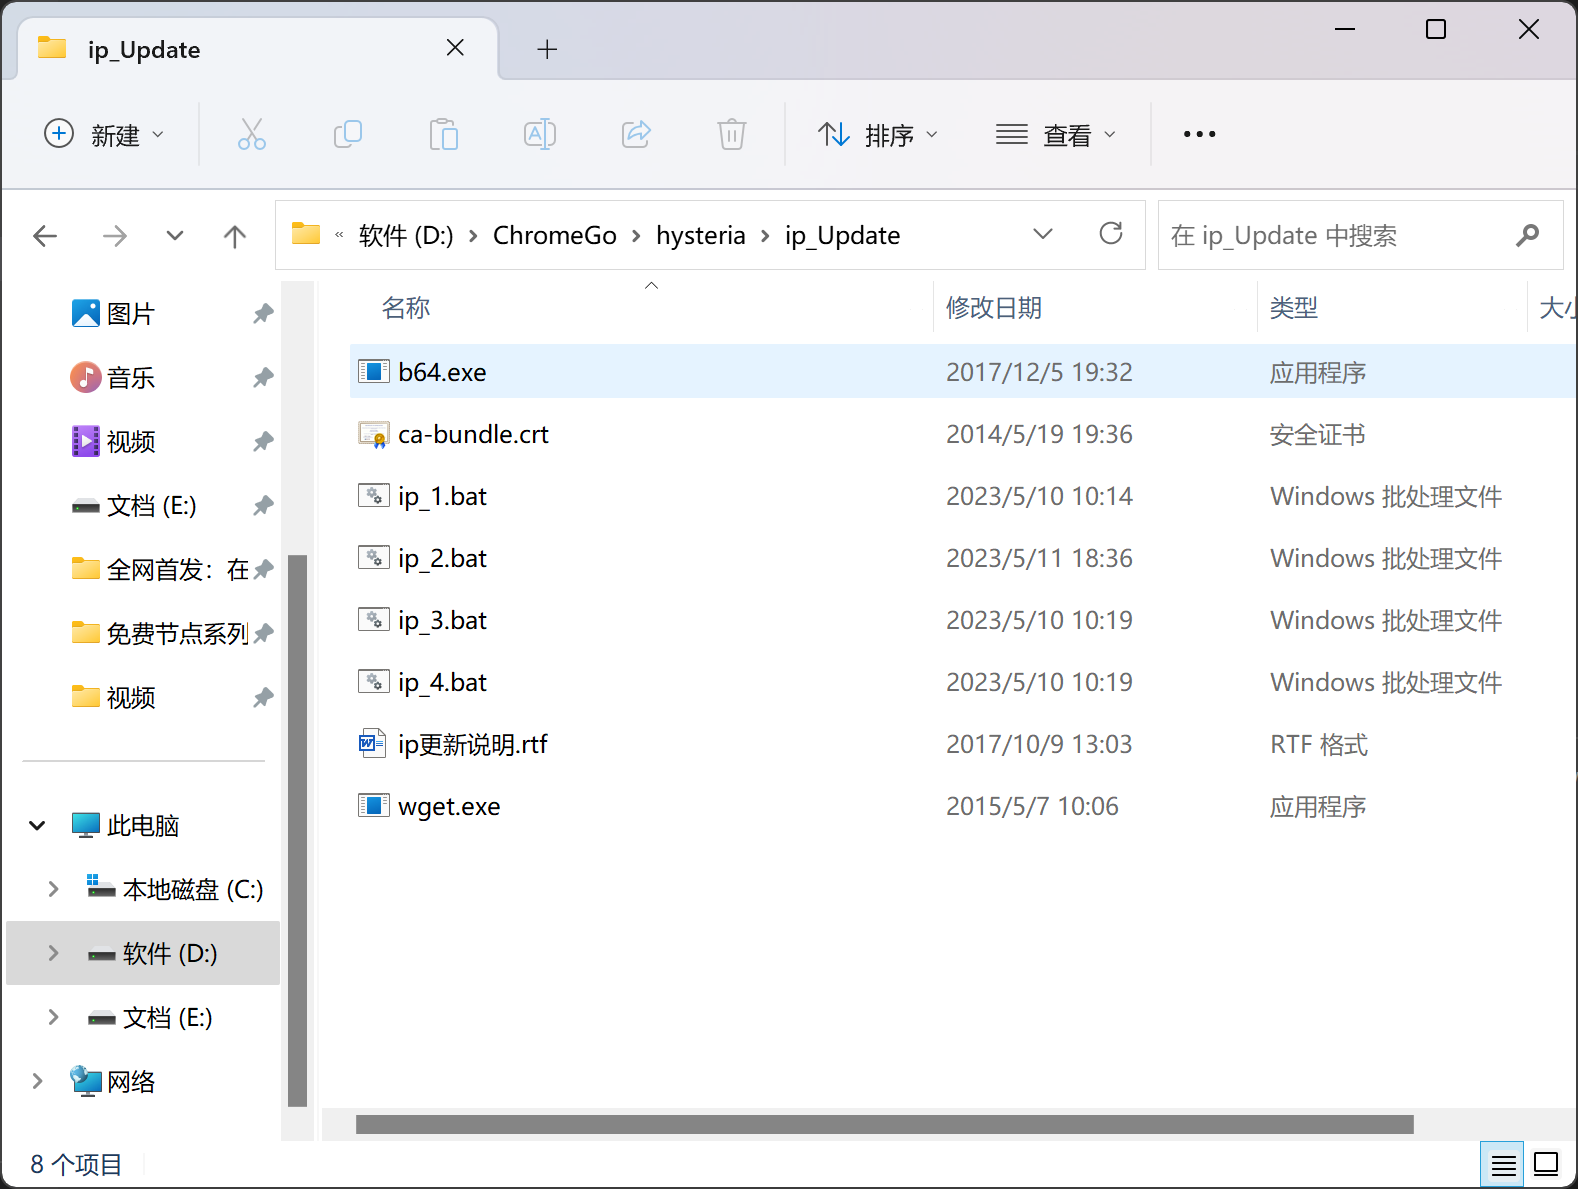Select the b64.exe file icon
Viewport: 1578px width, 1189px height.
[x=373, y=372]
